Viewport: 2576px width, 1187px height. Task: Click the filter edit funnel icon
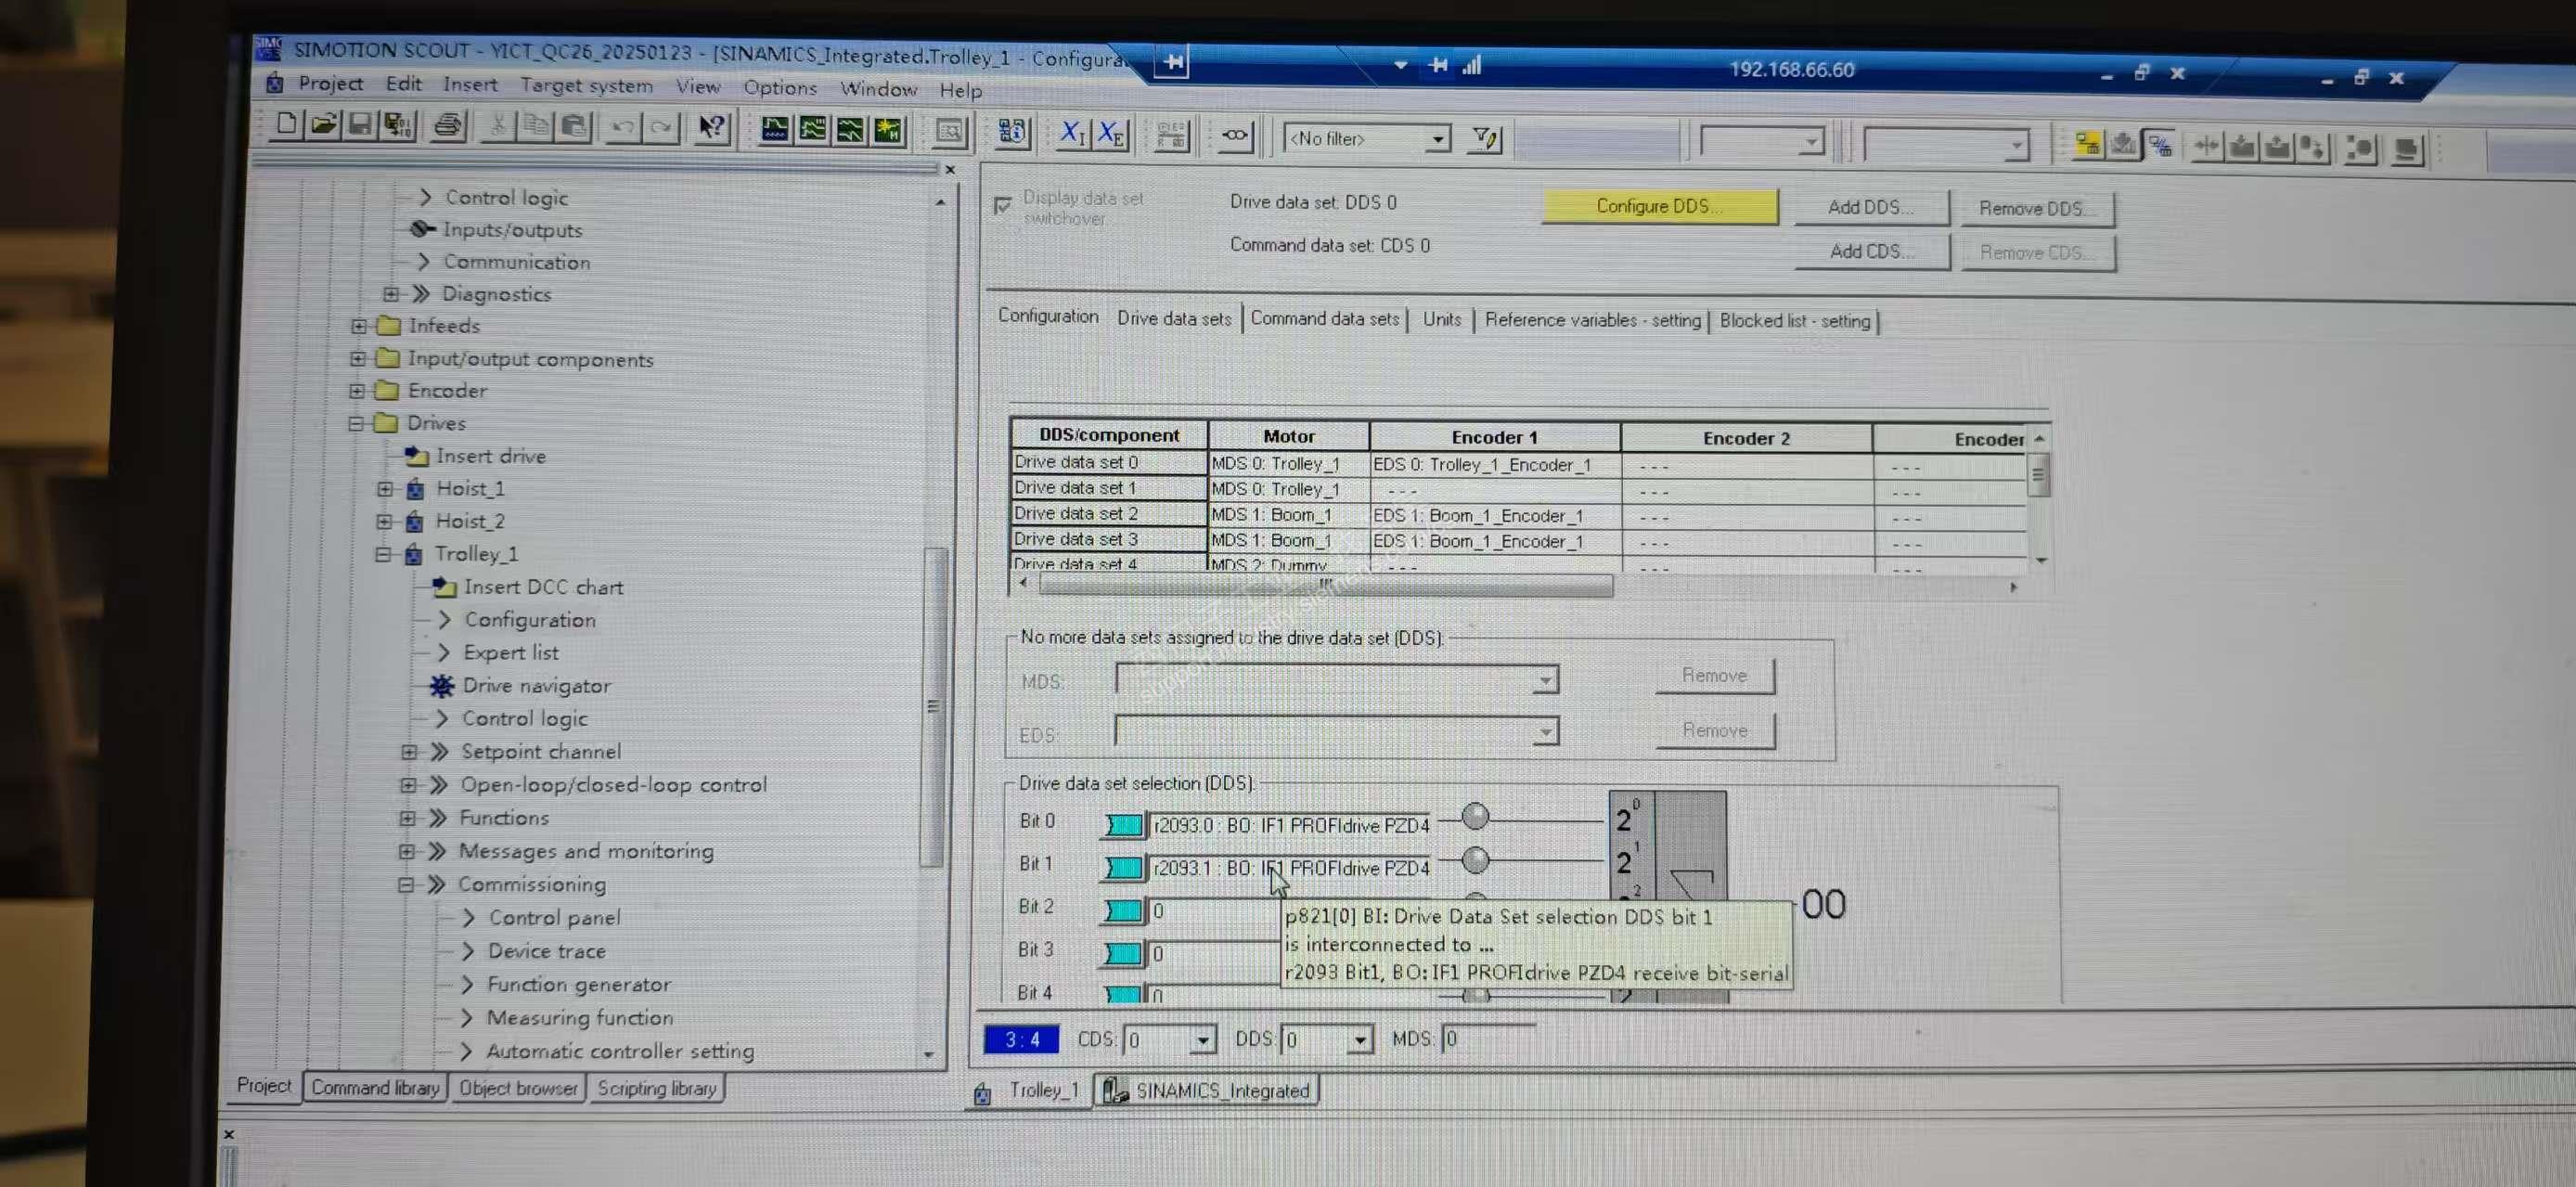[x=1485, y=139]
